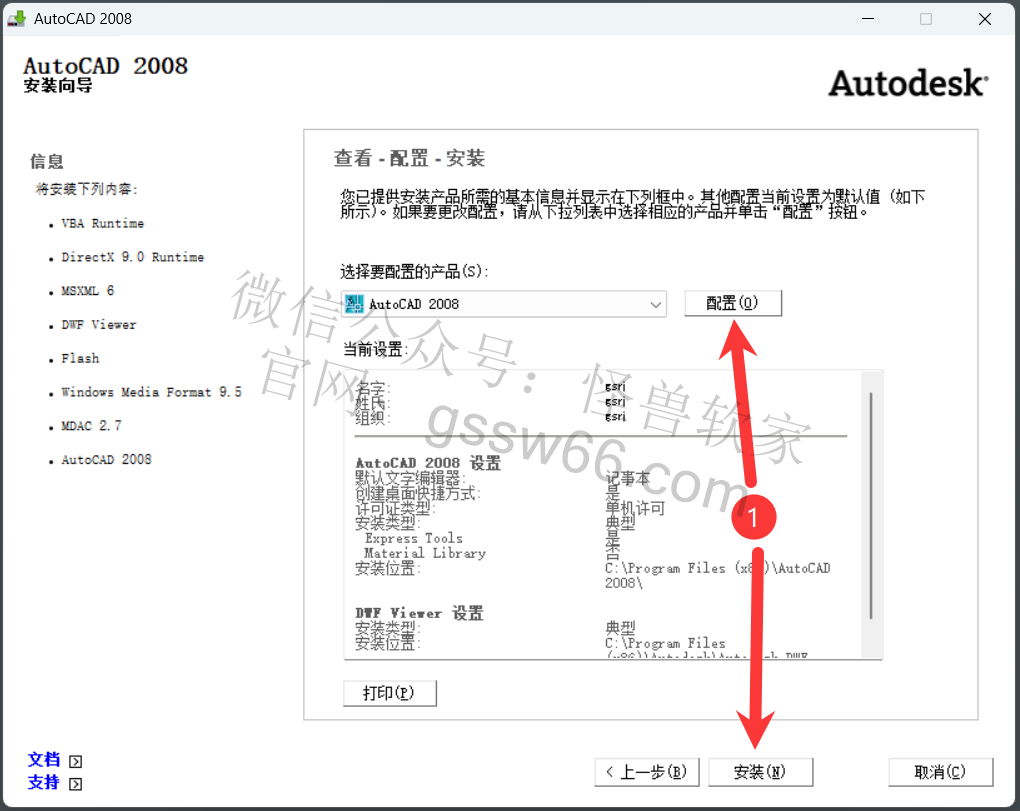This screenshot has width=1020, height=811.
Task: Click the AutoCAD product icon in the combo box
Action: (355, 304)
